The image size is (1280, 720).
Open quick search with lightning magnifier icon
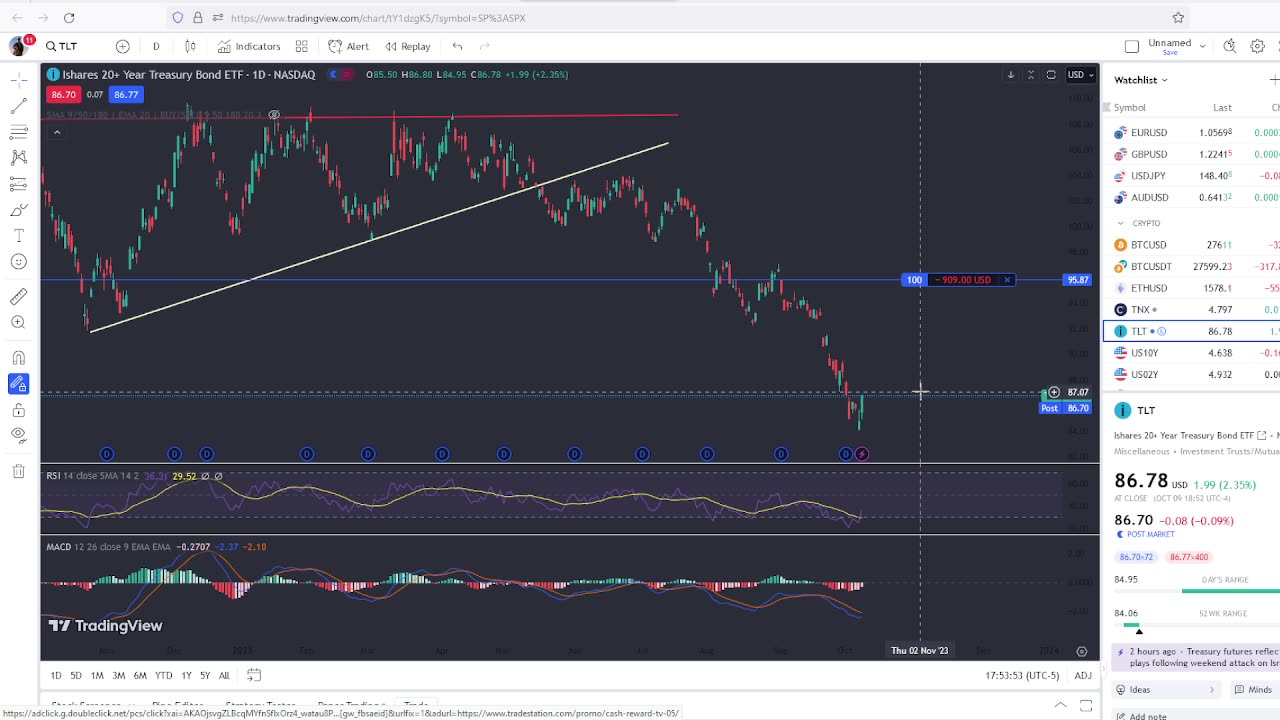click(x=1230, y=46)
